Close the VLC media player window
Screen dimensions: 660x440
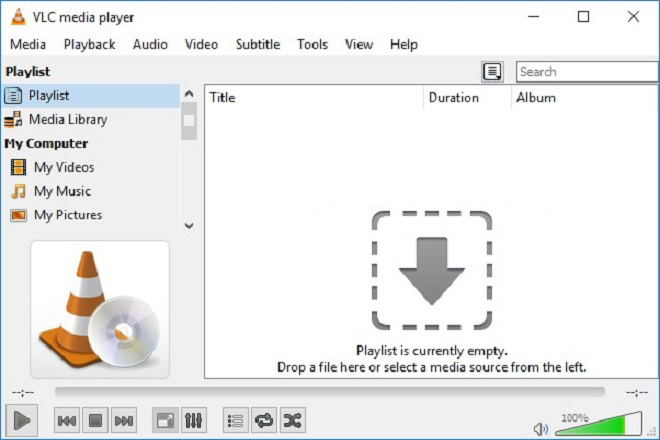633,17
